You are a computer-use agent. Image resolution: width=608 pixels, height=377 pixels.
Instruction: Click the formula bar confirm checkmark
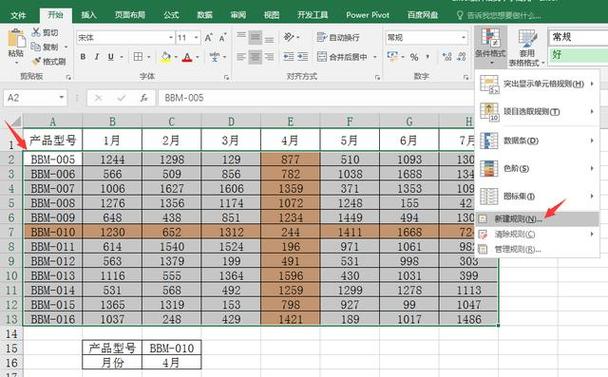coord(121,98)
